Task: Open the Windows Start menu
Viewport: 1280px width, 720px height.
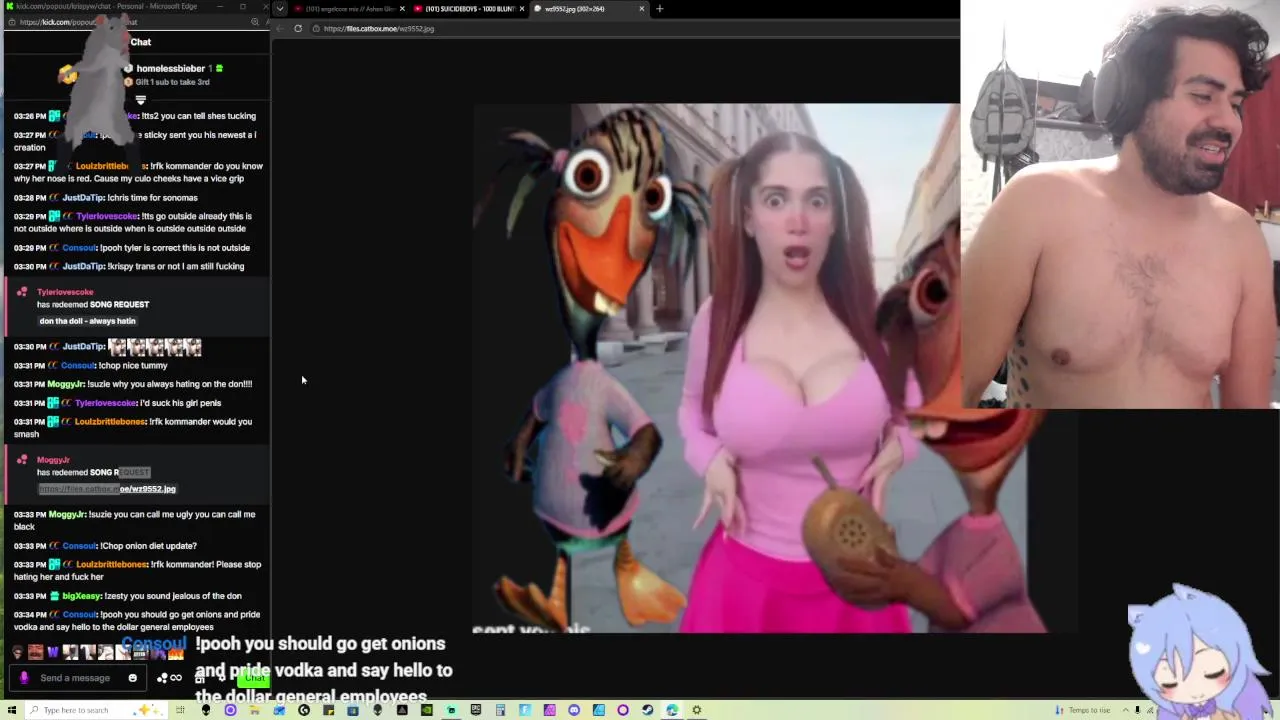Action: coord(12,710)
